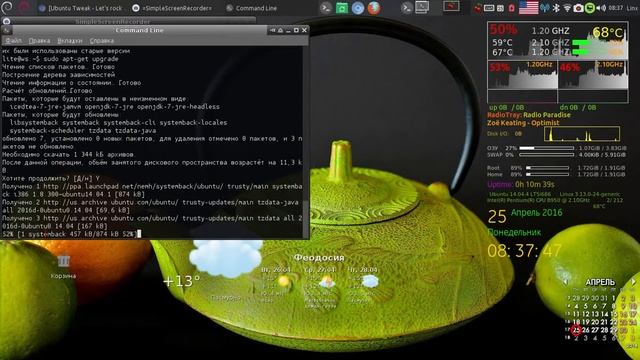Click the +13° temperature reading
The width and height of the screenshot is (640, 360).
coord(182,281)
